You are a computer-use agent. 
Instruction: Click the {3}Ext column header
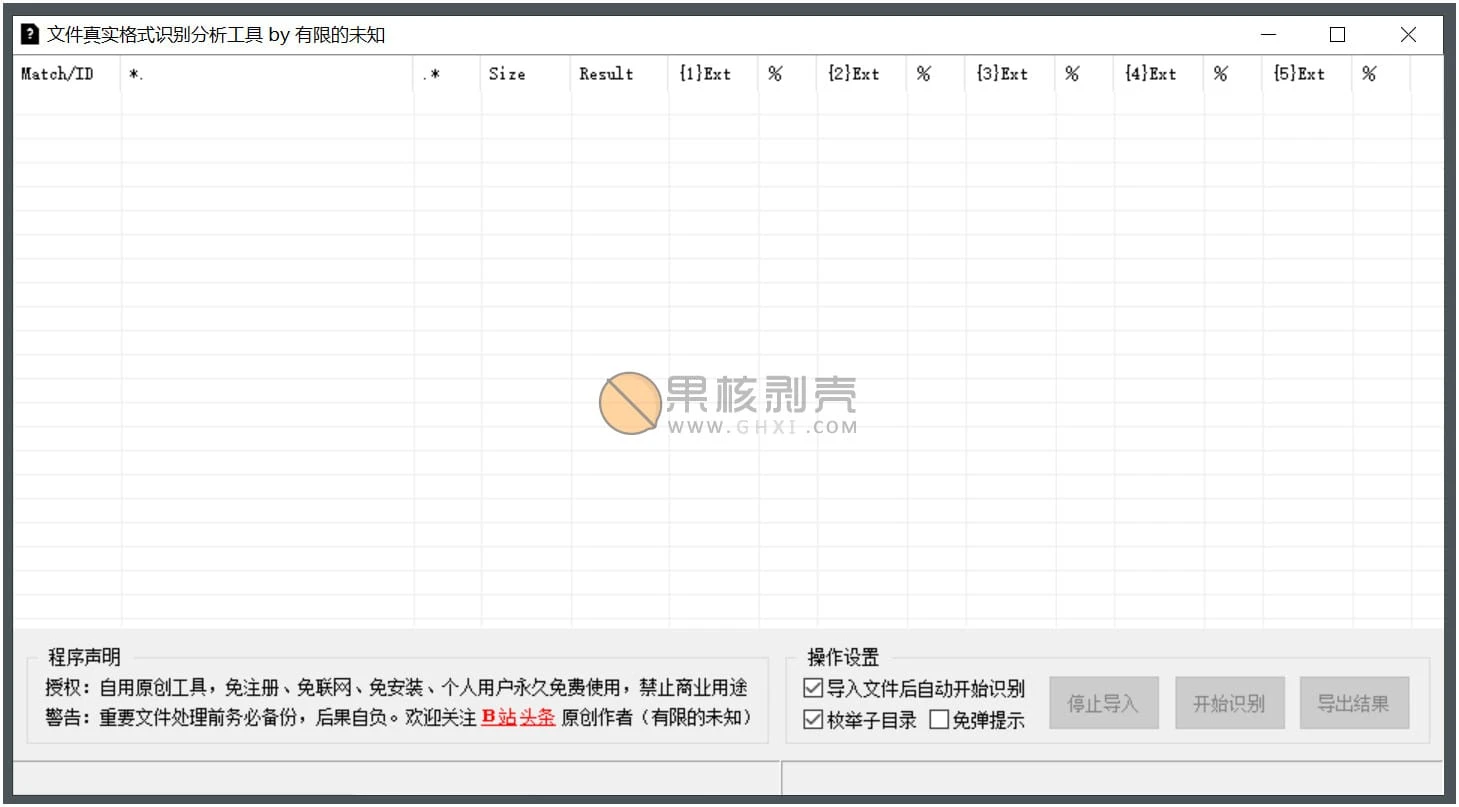pyautogui.click(x=1010, y=74)
